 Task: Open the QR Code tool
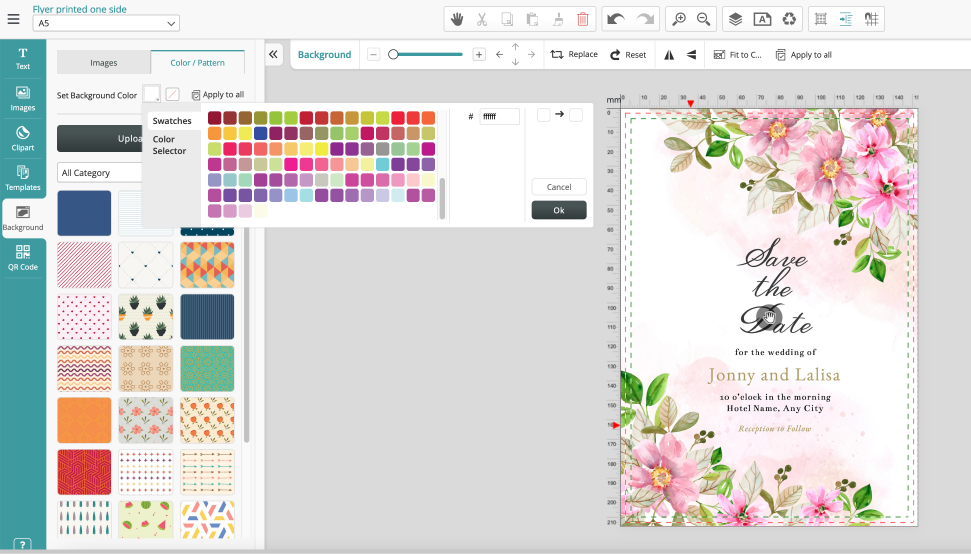tap(22, 258)
